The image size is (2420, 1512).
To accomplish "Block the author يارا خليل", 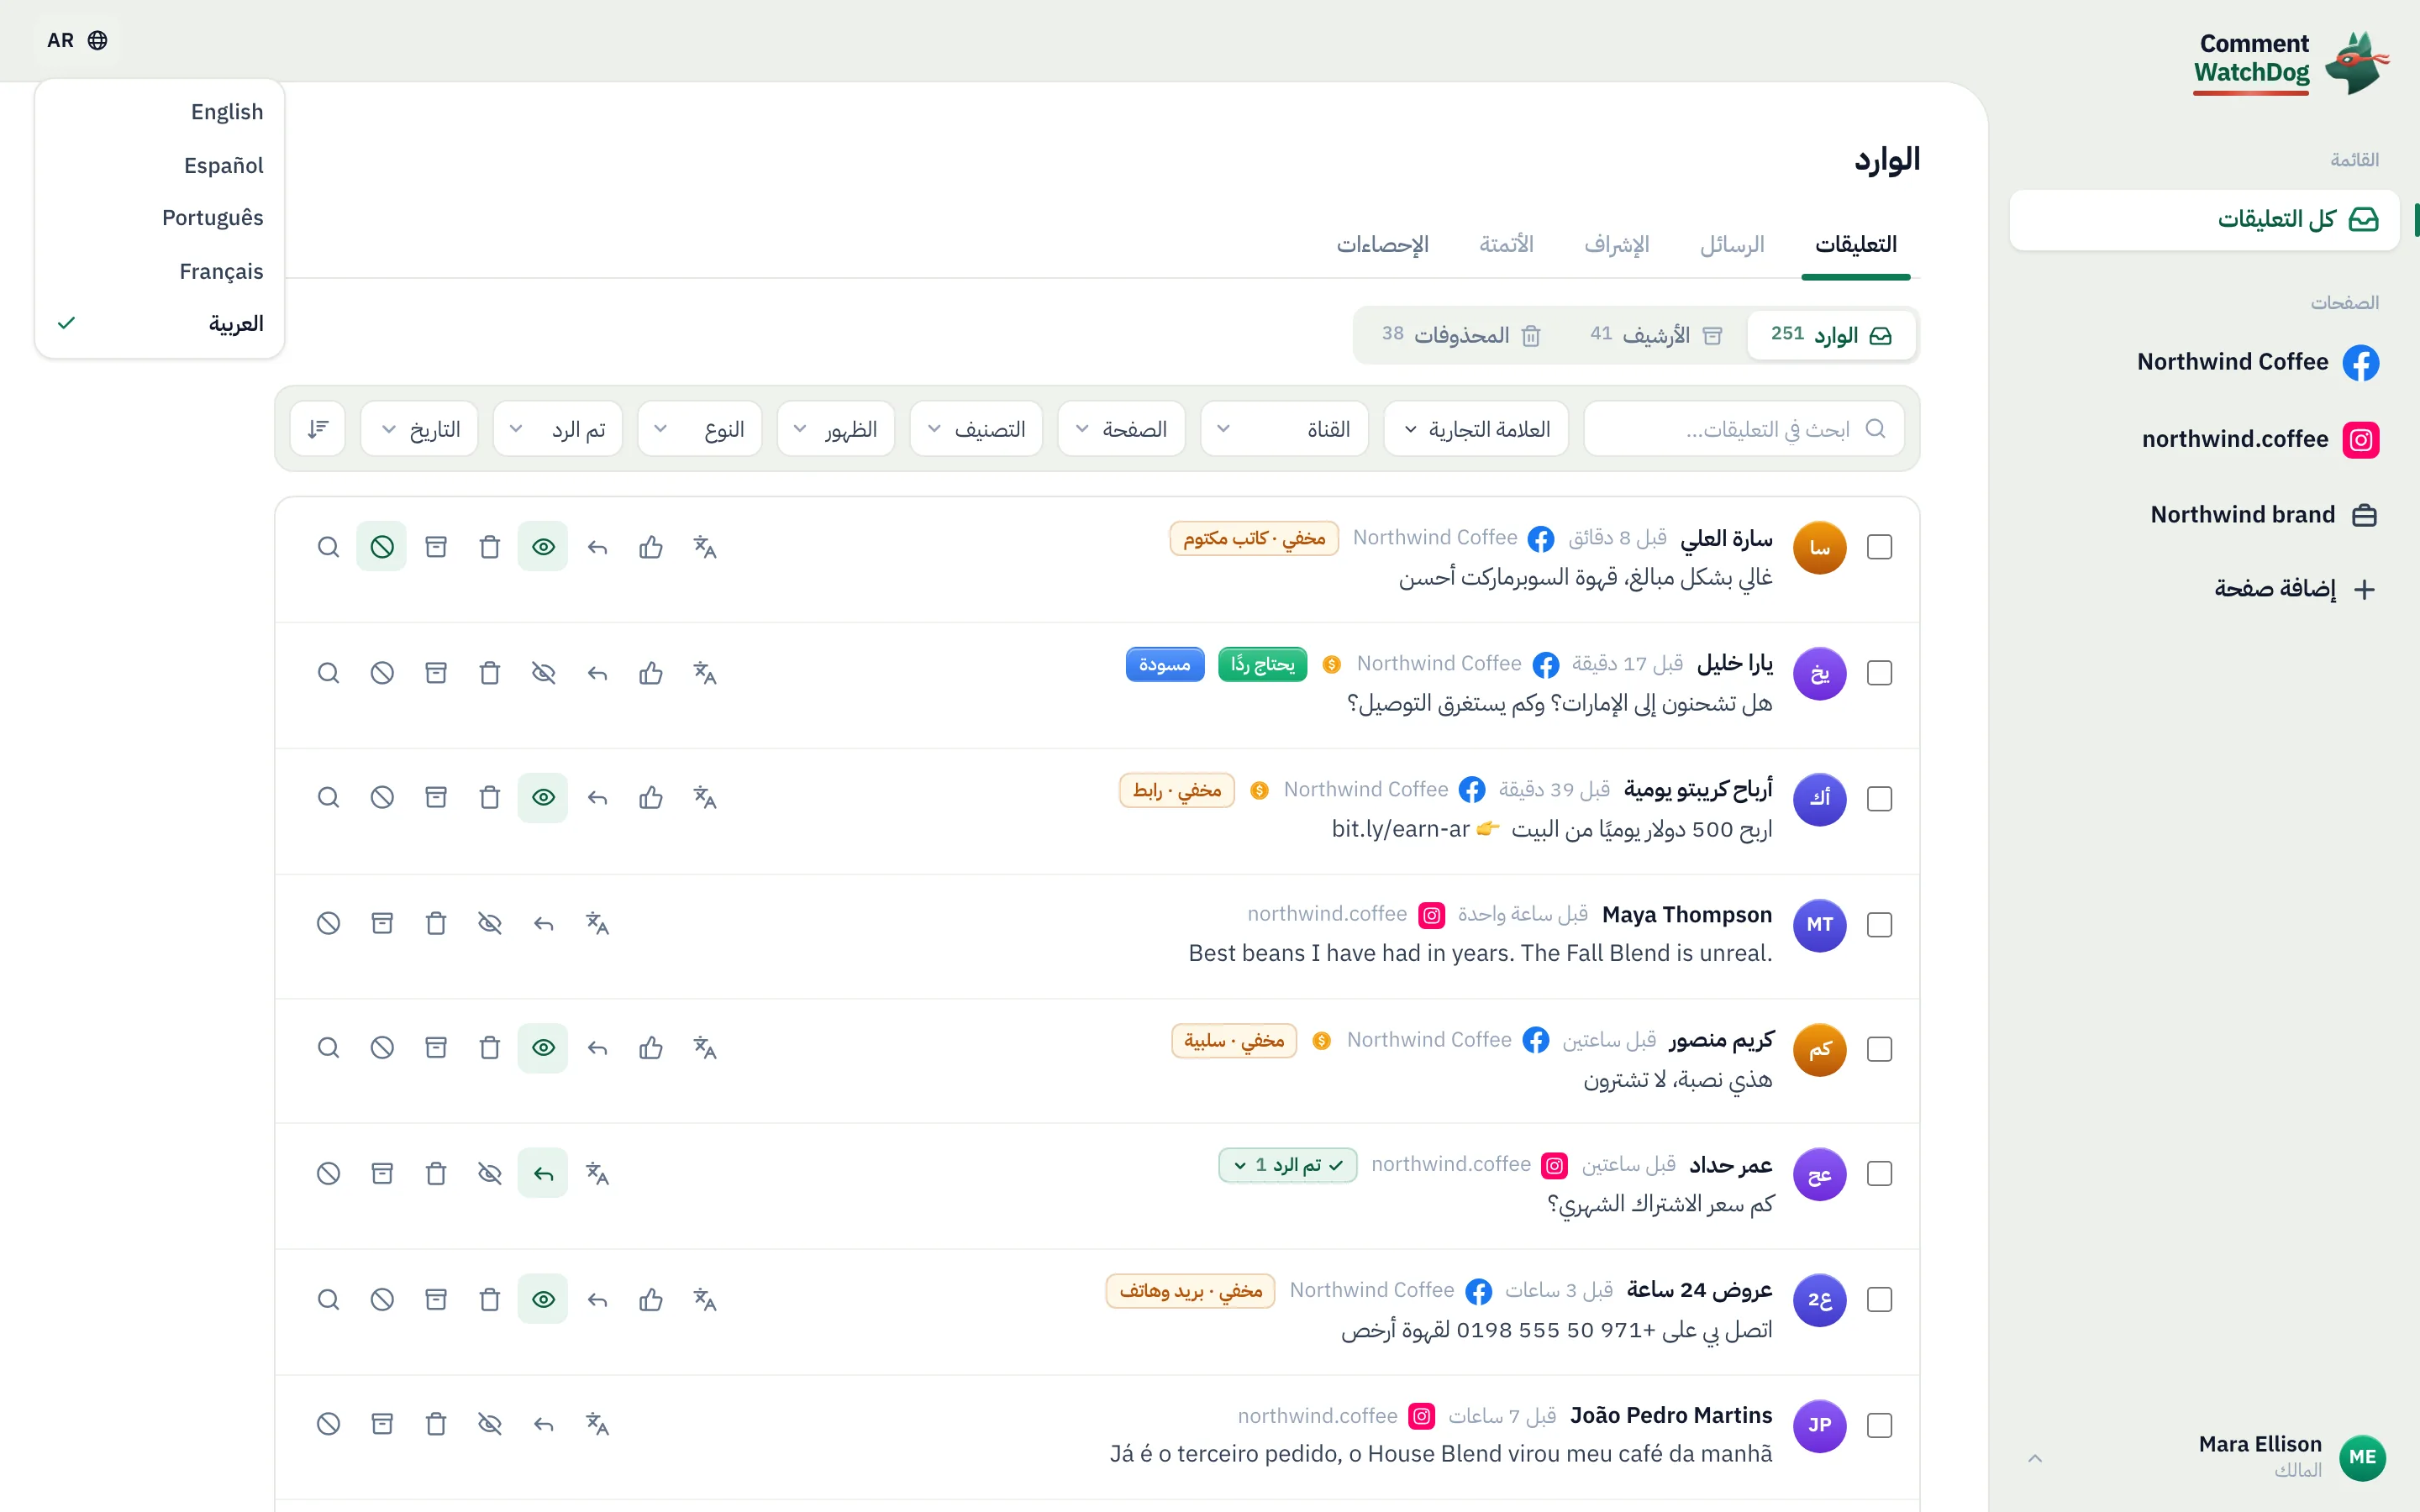I will click(382, 673).
